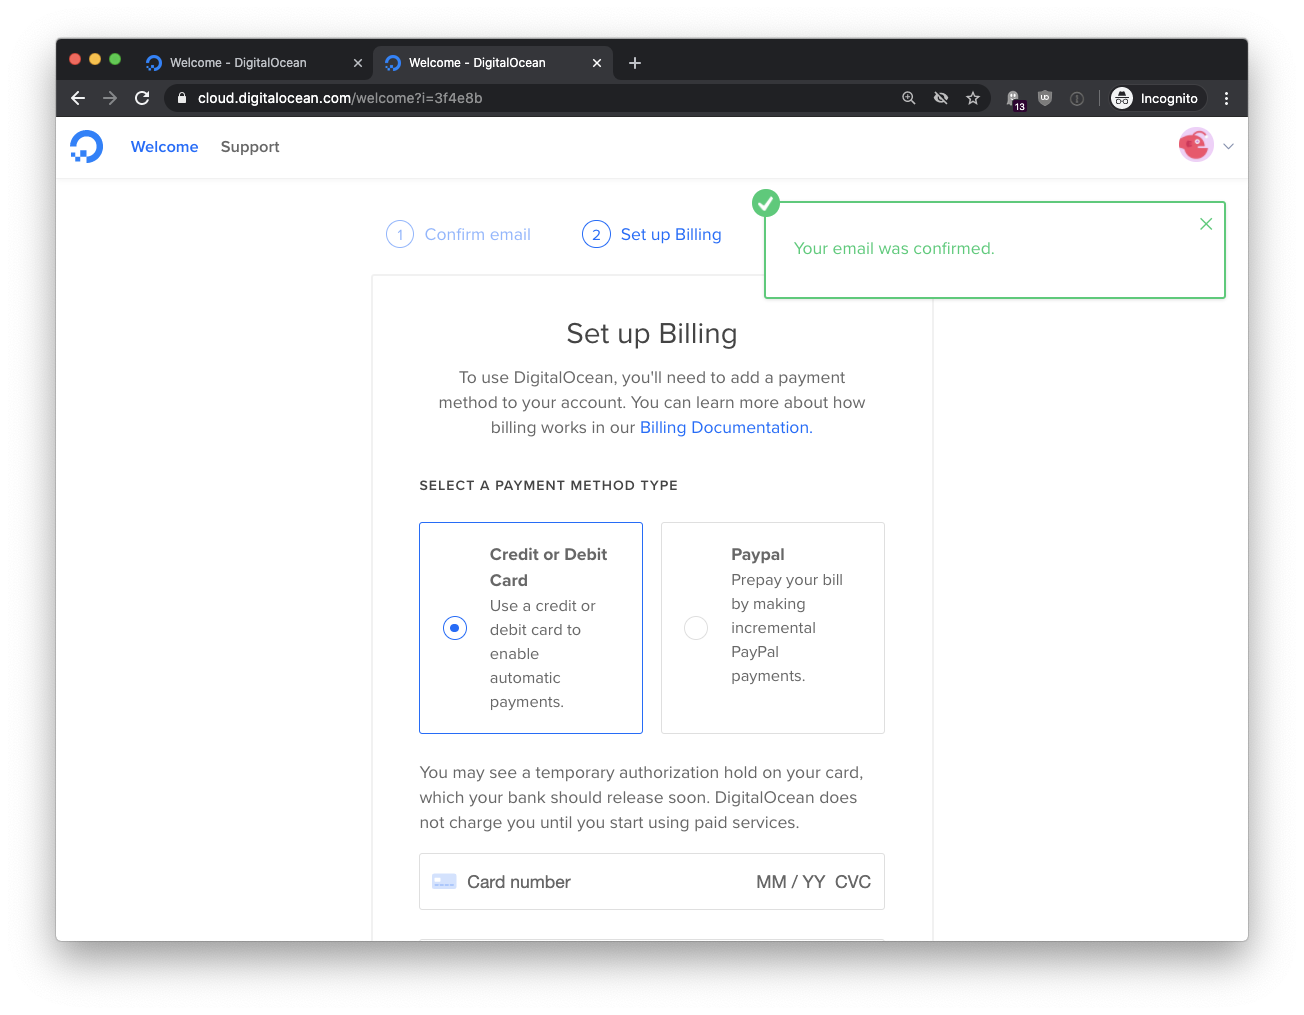This screenshot has width=1304, height=1015.
Task: Click the DigitalOcean logo icon
Action: [87, 147]
